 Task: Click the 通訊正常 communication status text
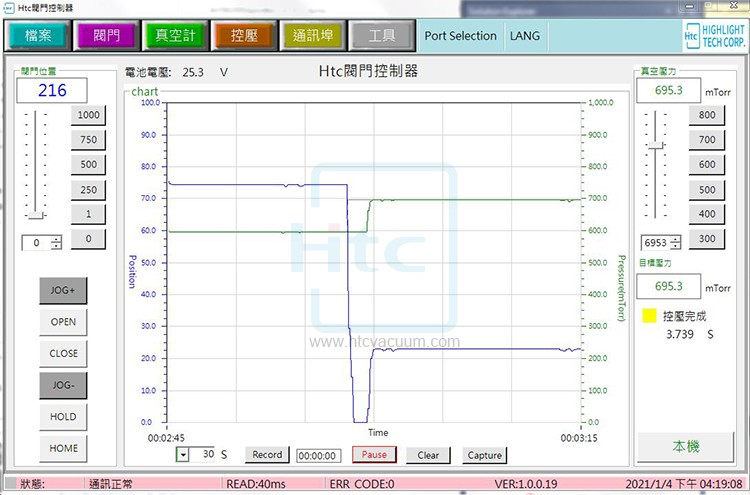(110, 484)
